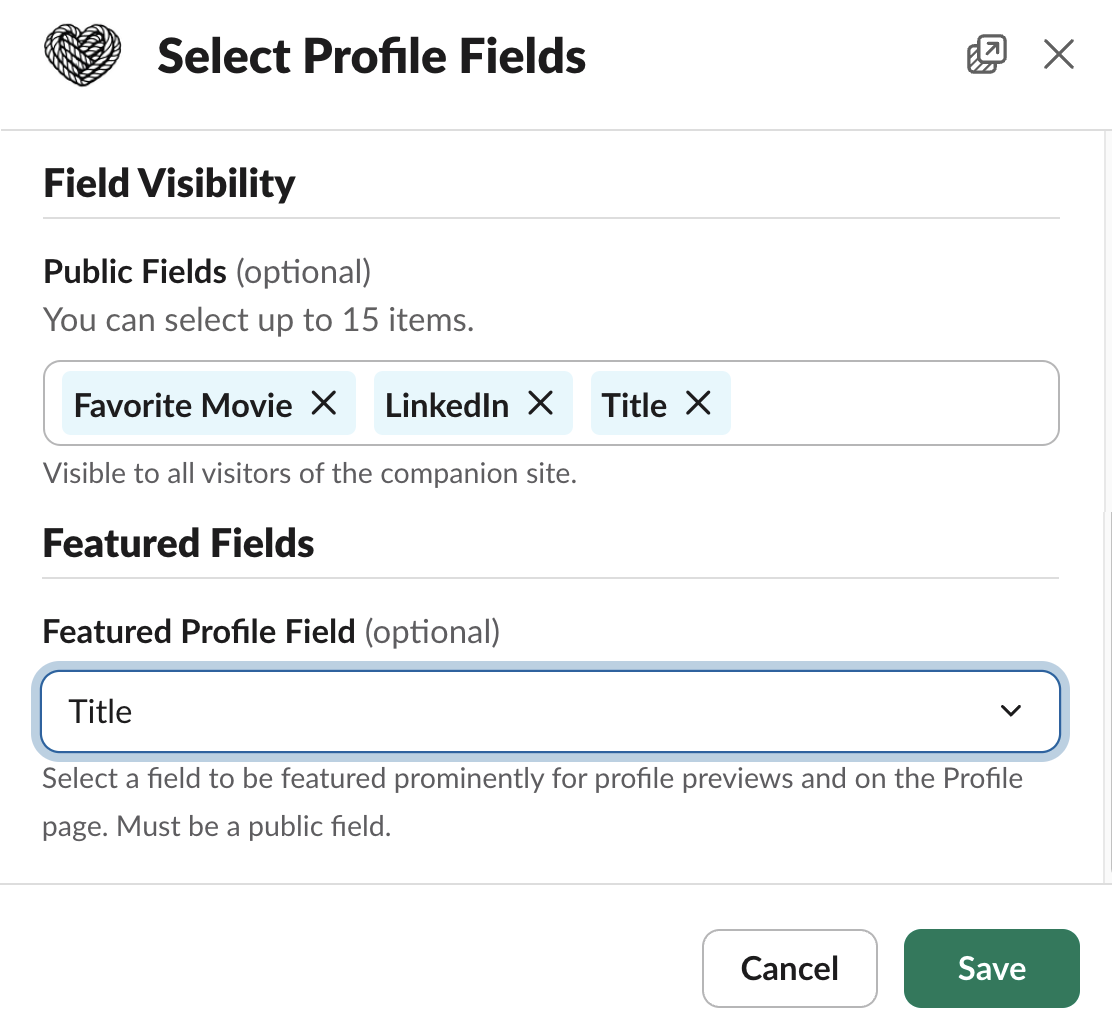
Task: Click the 'select up to 15 items' hint
Action: tap(258, 320)
